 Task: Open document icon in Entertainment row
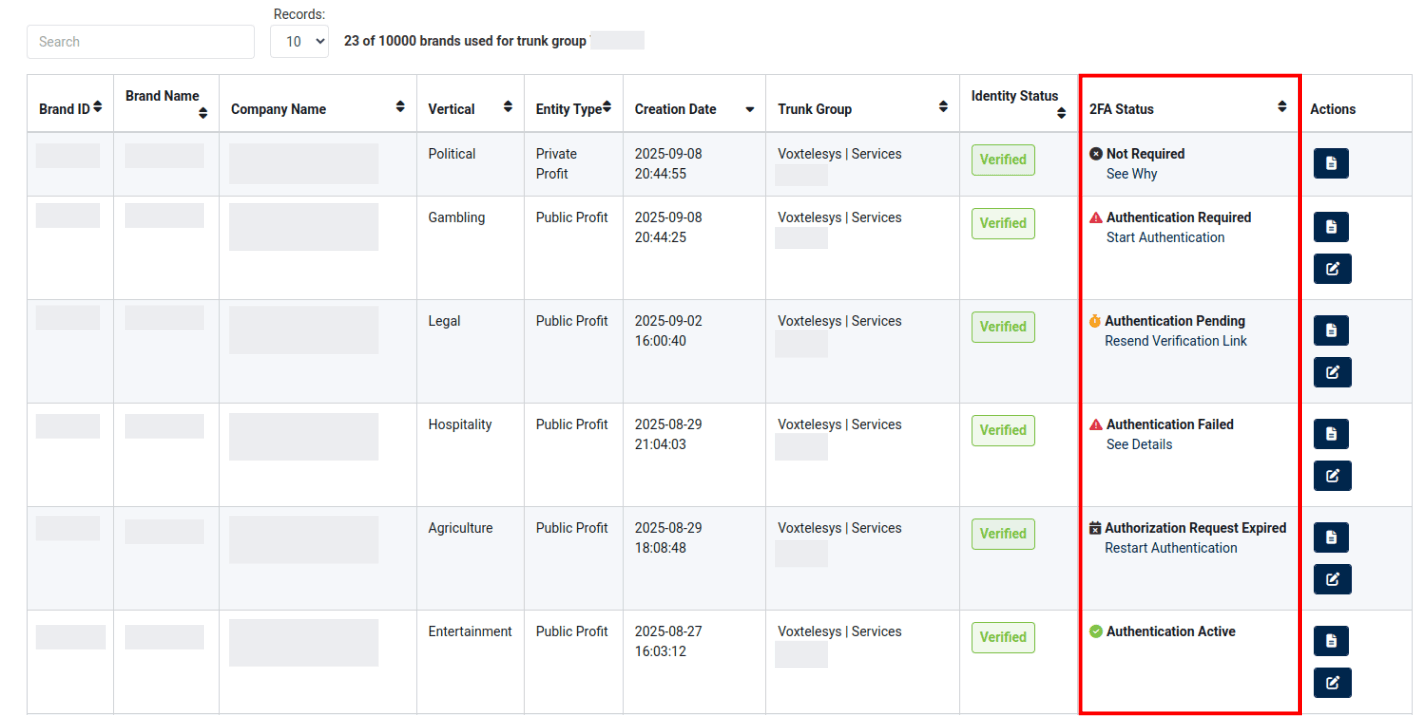click(x=1331, y=641)
